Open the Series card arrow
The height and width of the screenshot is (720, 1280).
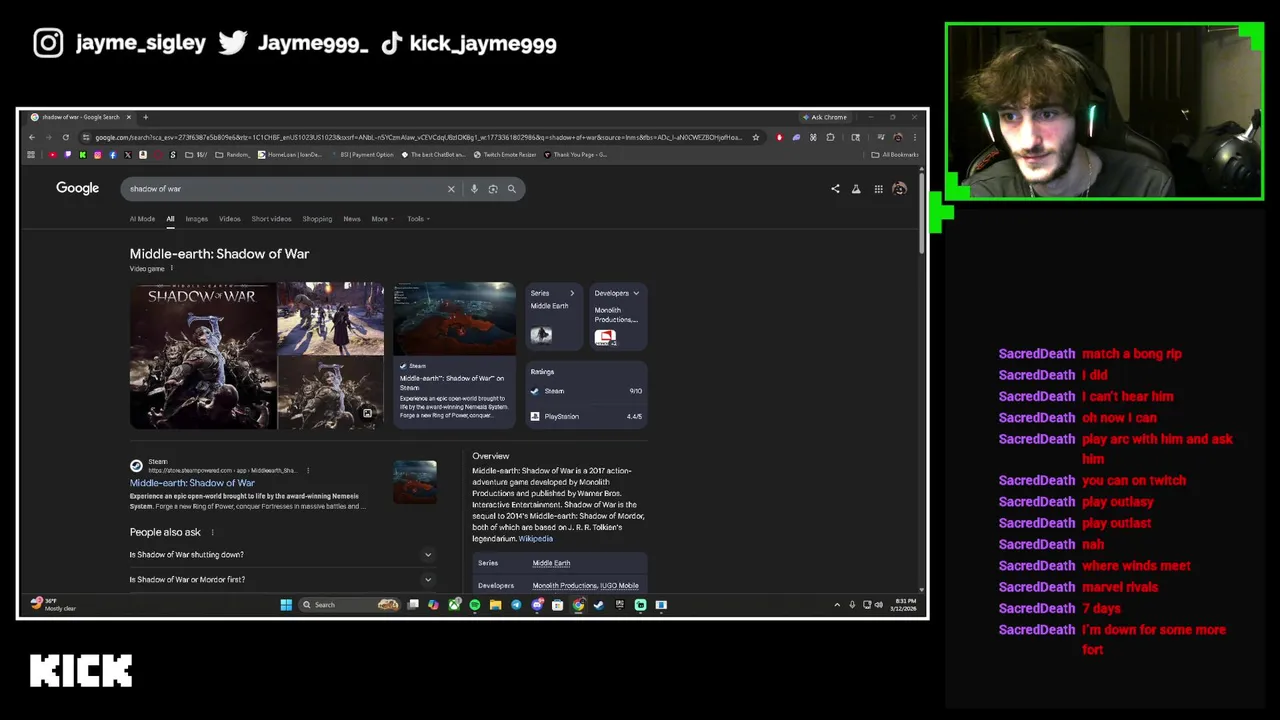[572, 293]
